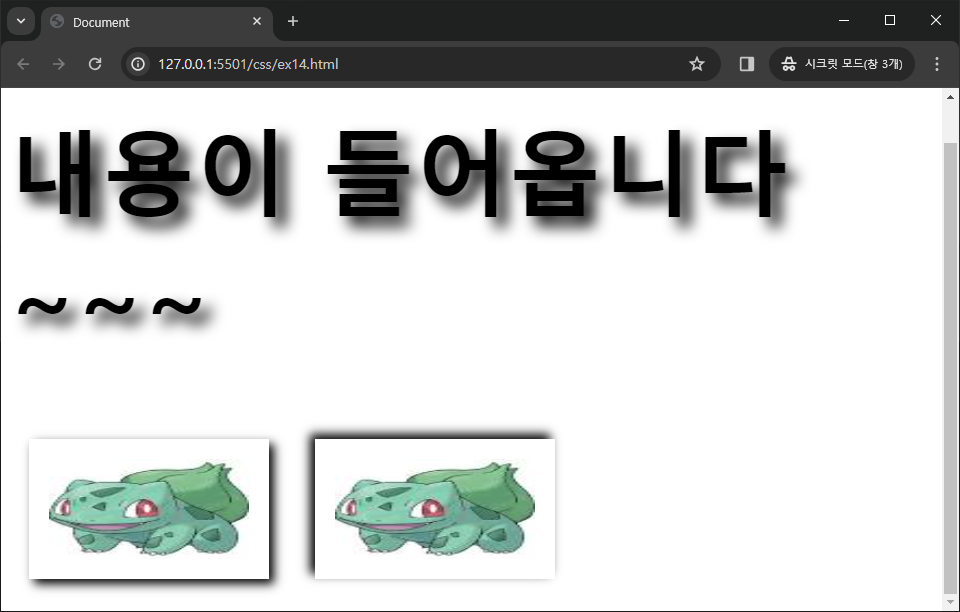This screenshot has height=612, width=960.
Task: Click the first Bulbasaur image with right shadow
Action: pyautogui.click(x=149, y=509)
